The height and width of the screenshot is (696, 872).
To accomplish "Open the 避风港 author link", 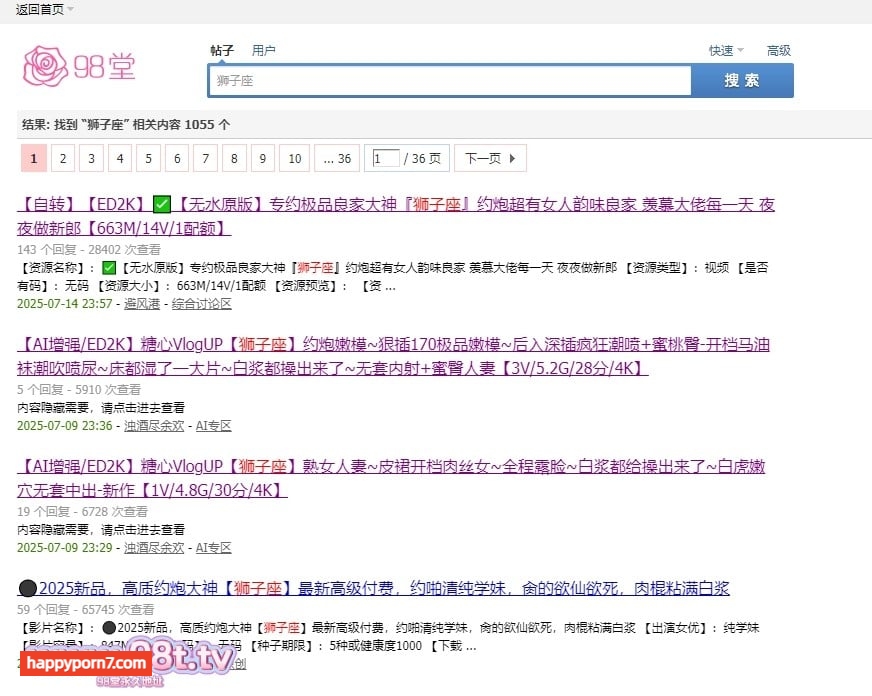I will pyautogui.click(x=144, y=303).
